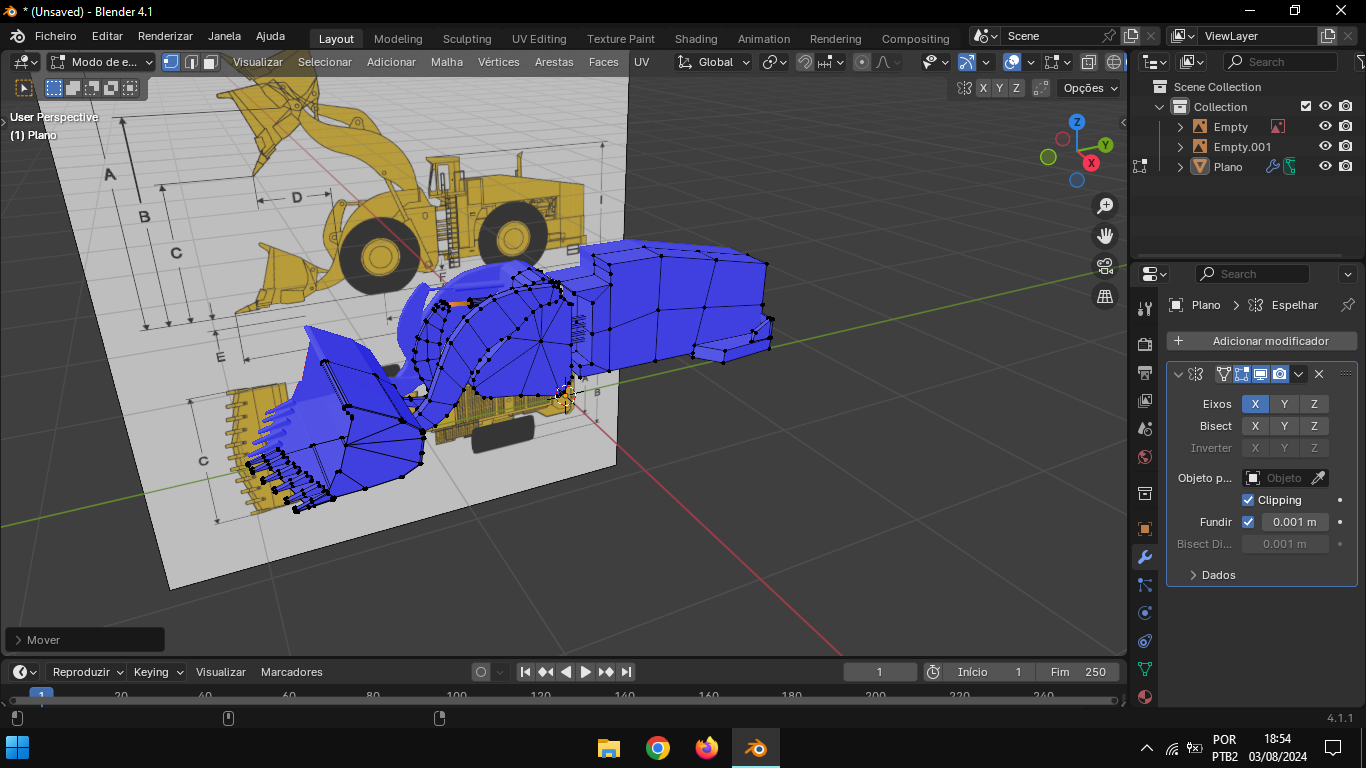The image size is (1366, 768).
Task: Uncheck the Fundir merge checkbox
Action: pyautogui.click(x=1248, y=522)
